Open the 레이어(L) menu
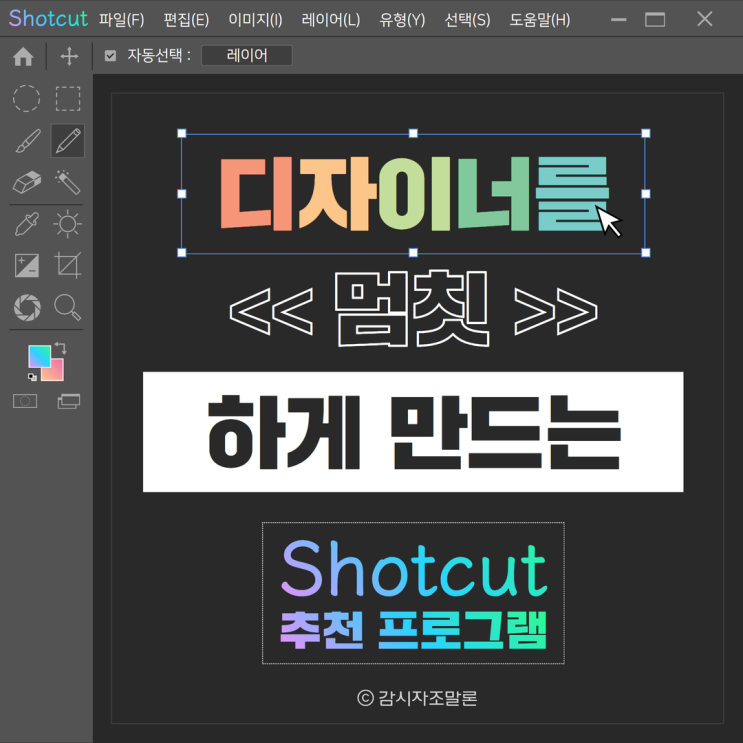 click(x=330, y=20)
